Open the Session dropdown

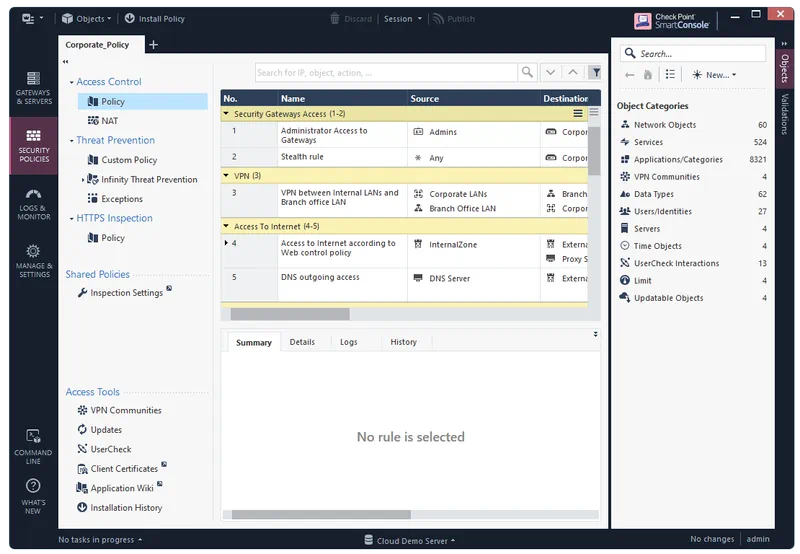point(402,18)
